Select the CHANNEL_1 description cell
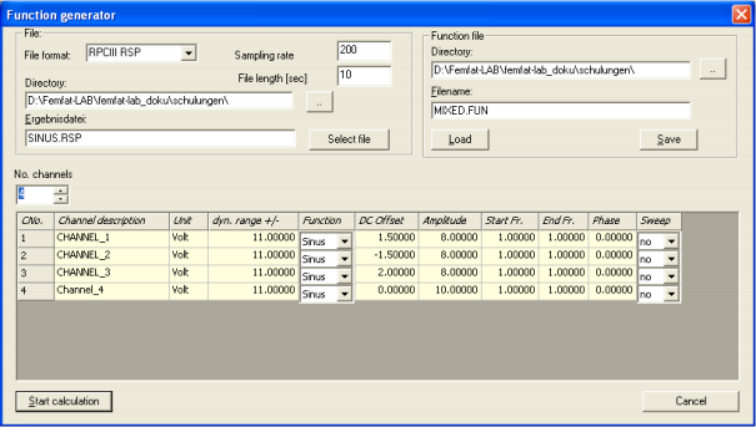The width and height of the screenshot is (756, 428). point(112,238)
